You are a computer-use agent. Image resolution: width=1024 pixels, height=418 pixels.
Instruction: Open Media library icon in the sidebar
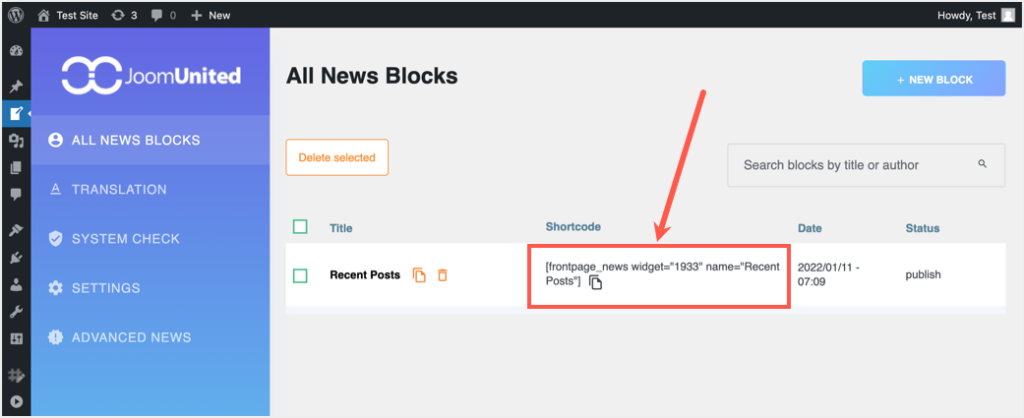[x=16, y=141]
